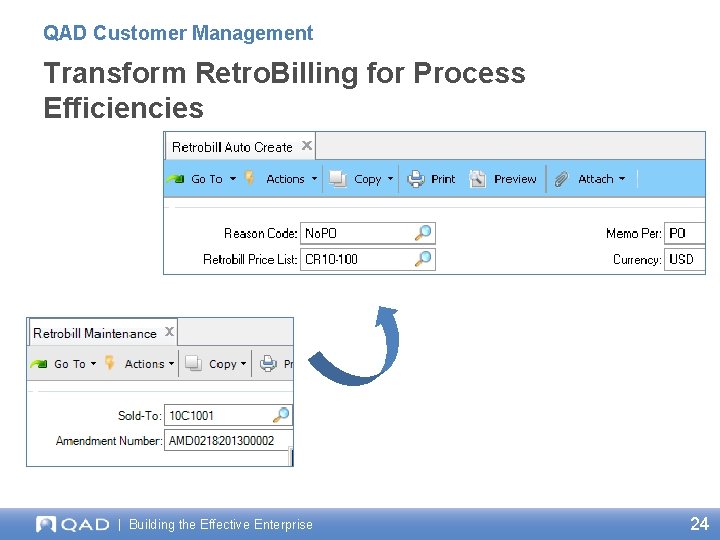Click Go To label in Retrobill Maintenance toolbar
720x540 pixels.
[x=70, y=364]
